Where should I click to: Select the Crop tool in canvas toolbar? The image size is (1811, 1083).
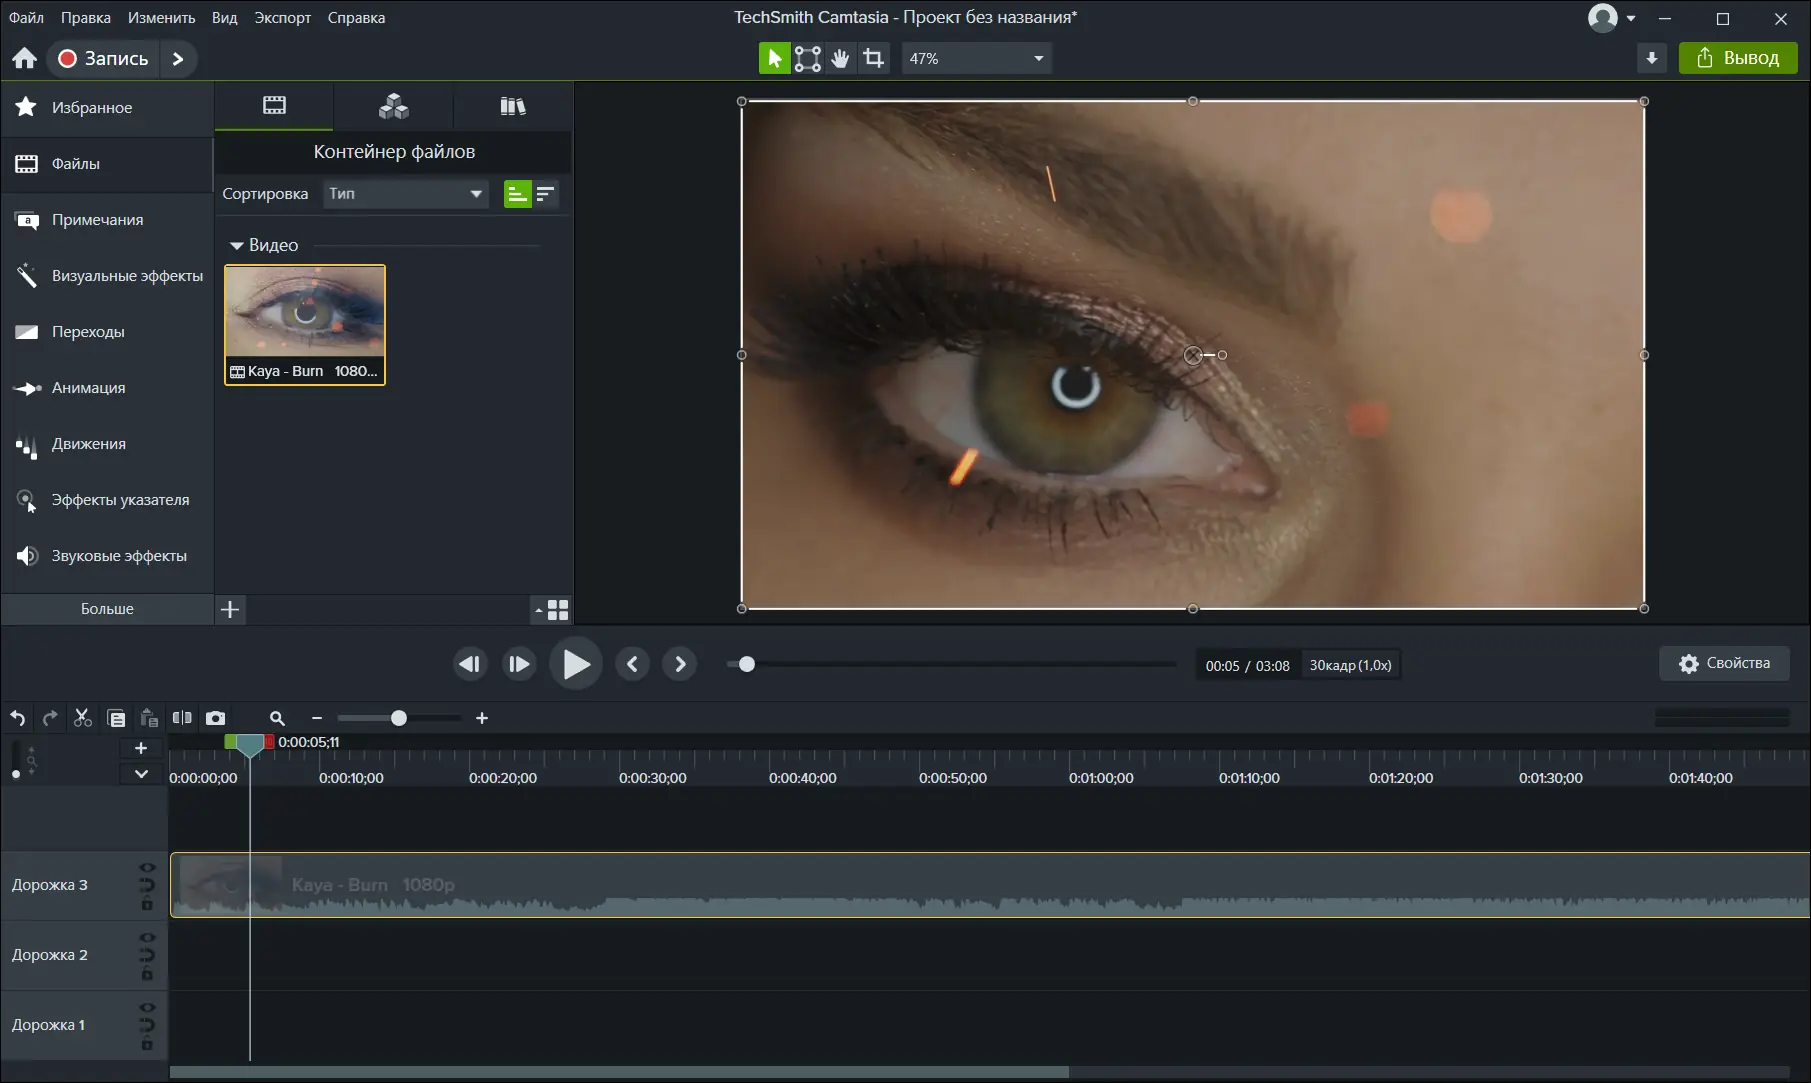pyautogui.click(x=873, y=59)
